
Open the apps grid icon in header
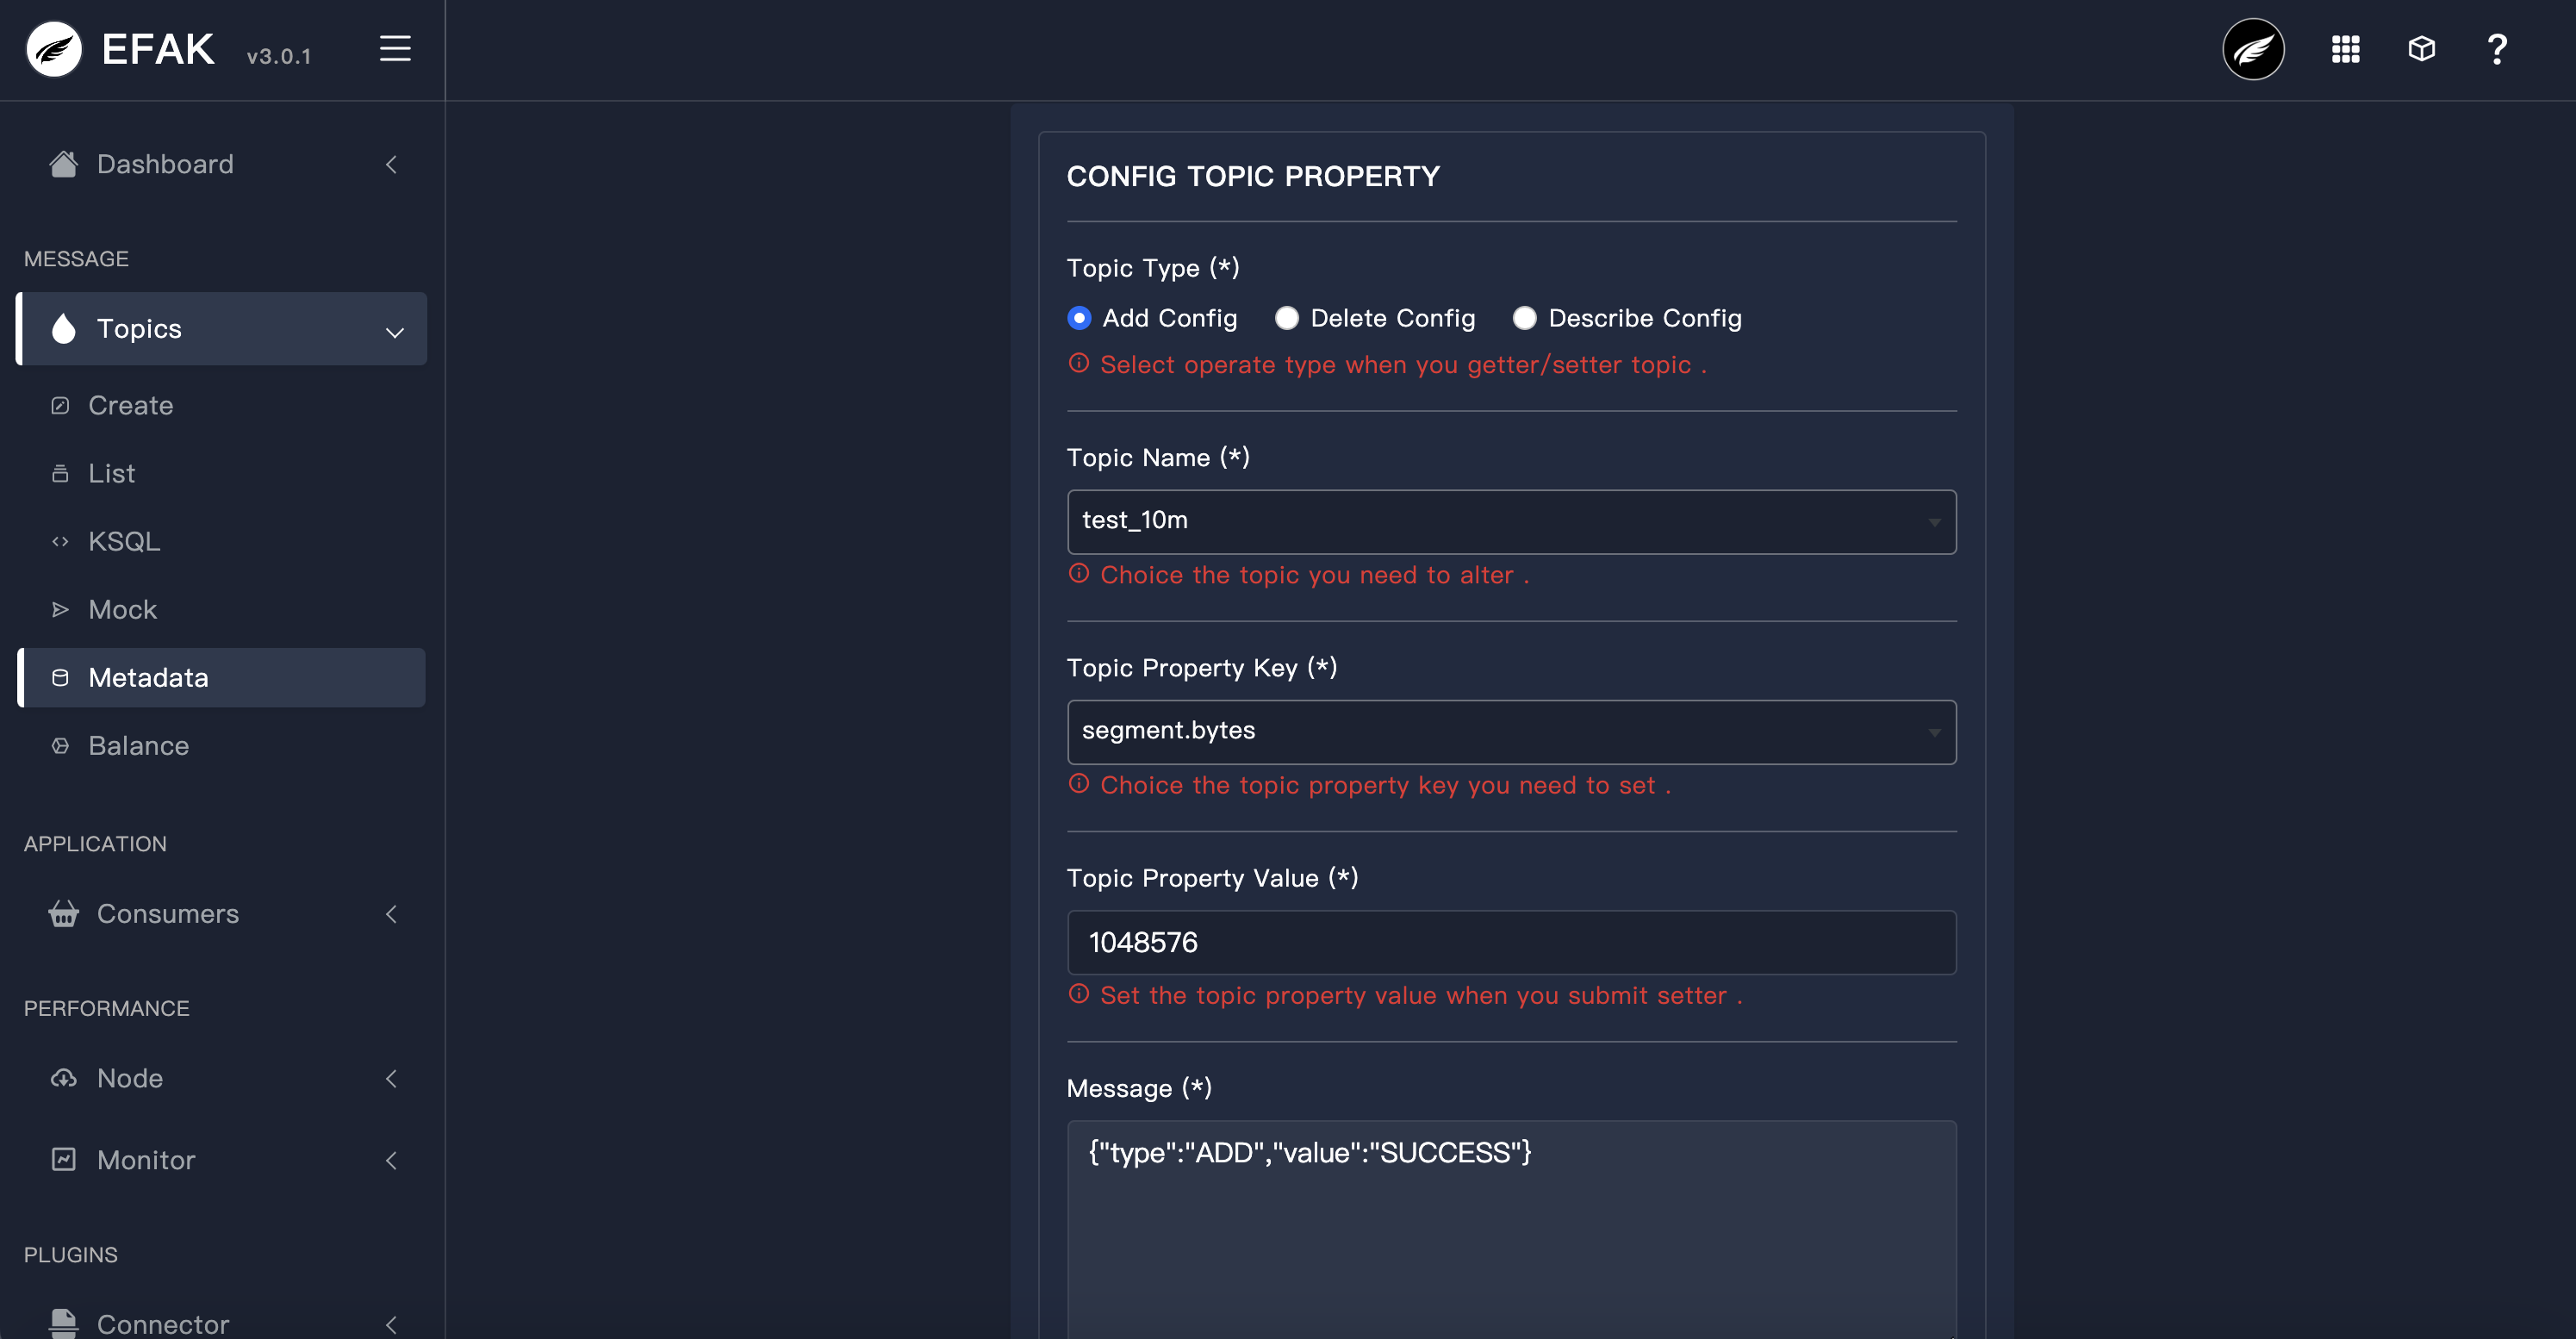click(2345, 49)
